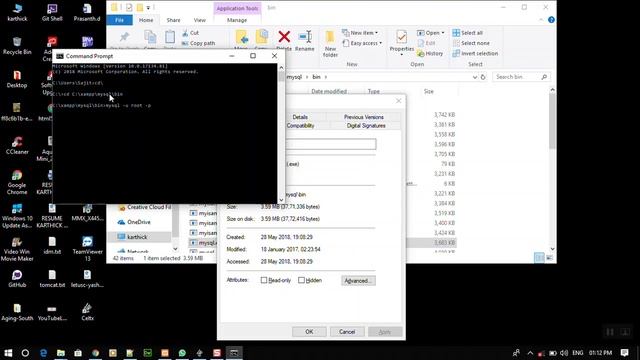Screen dimensions: 640x360
Task: Click the volume icon in system tray
Action: coord(564,353)
